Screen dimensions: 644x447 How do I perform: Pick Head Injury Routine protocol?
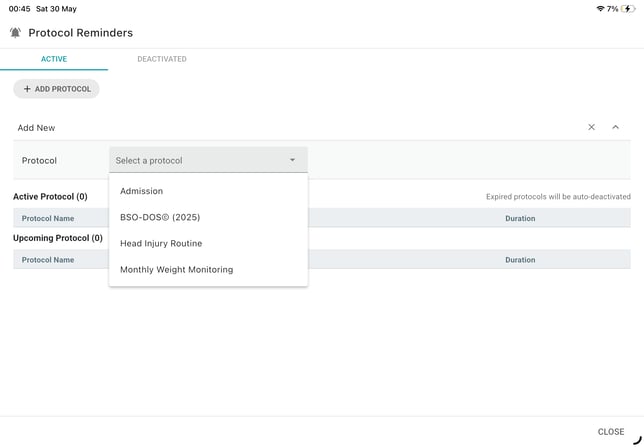[x=208, y=244]
